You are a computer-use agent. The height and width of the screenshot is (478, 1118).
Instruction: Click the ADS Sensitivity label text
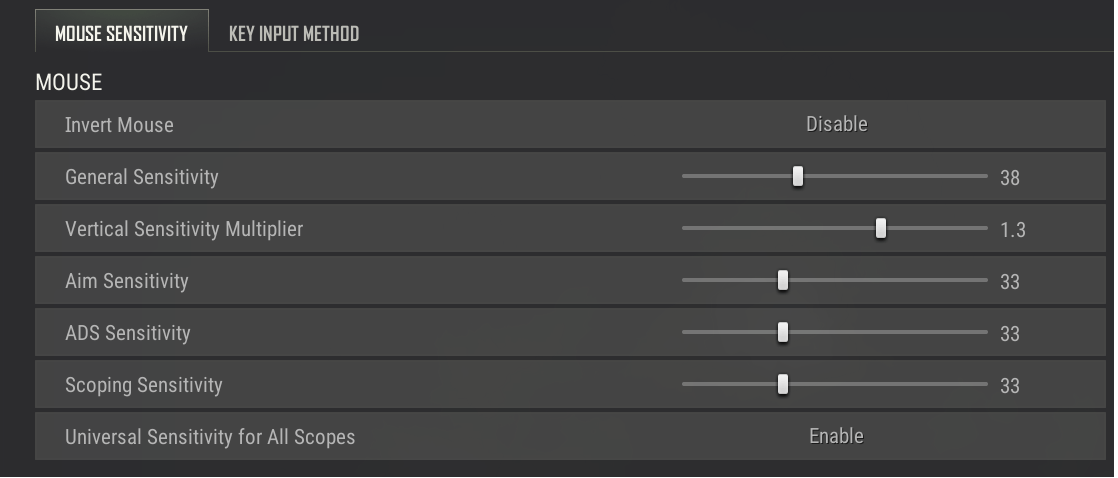tap(127, 333)
